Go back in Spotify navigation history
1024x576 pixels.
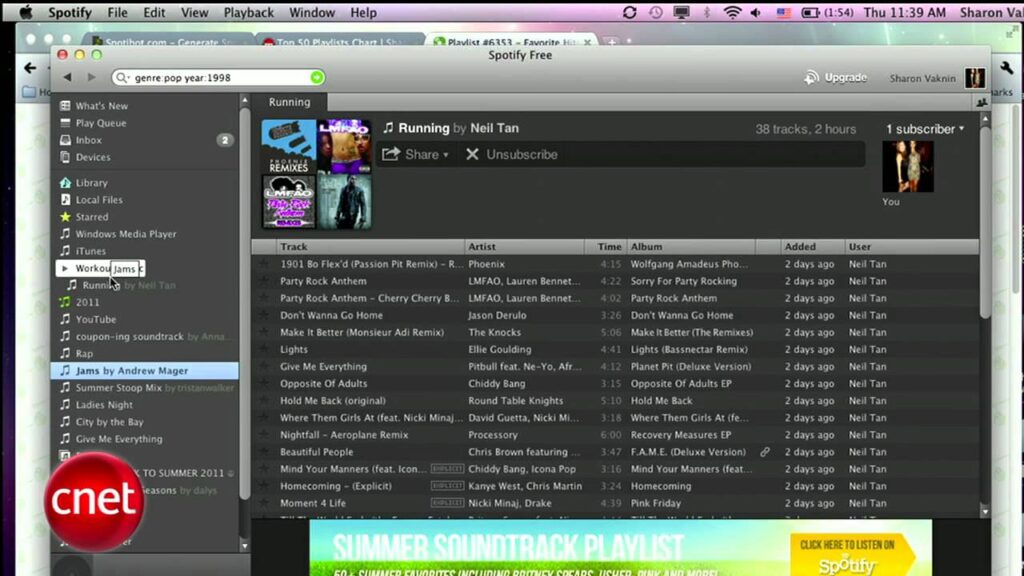coord(67,77)
